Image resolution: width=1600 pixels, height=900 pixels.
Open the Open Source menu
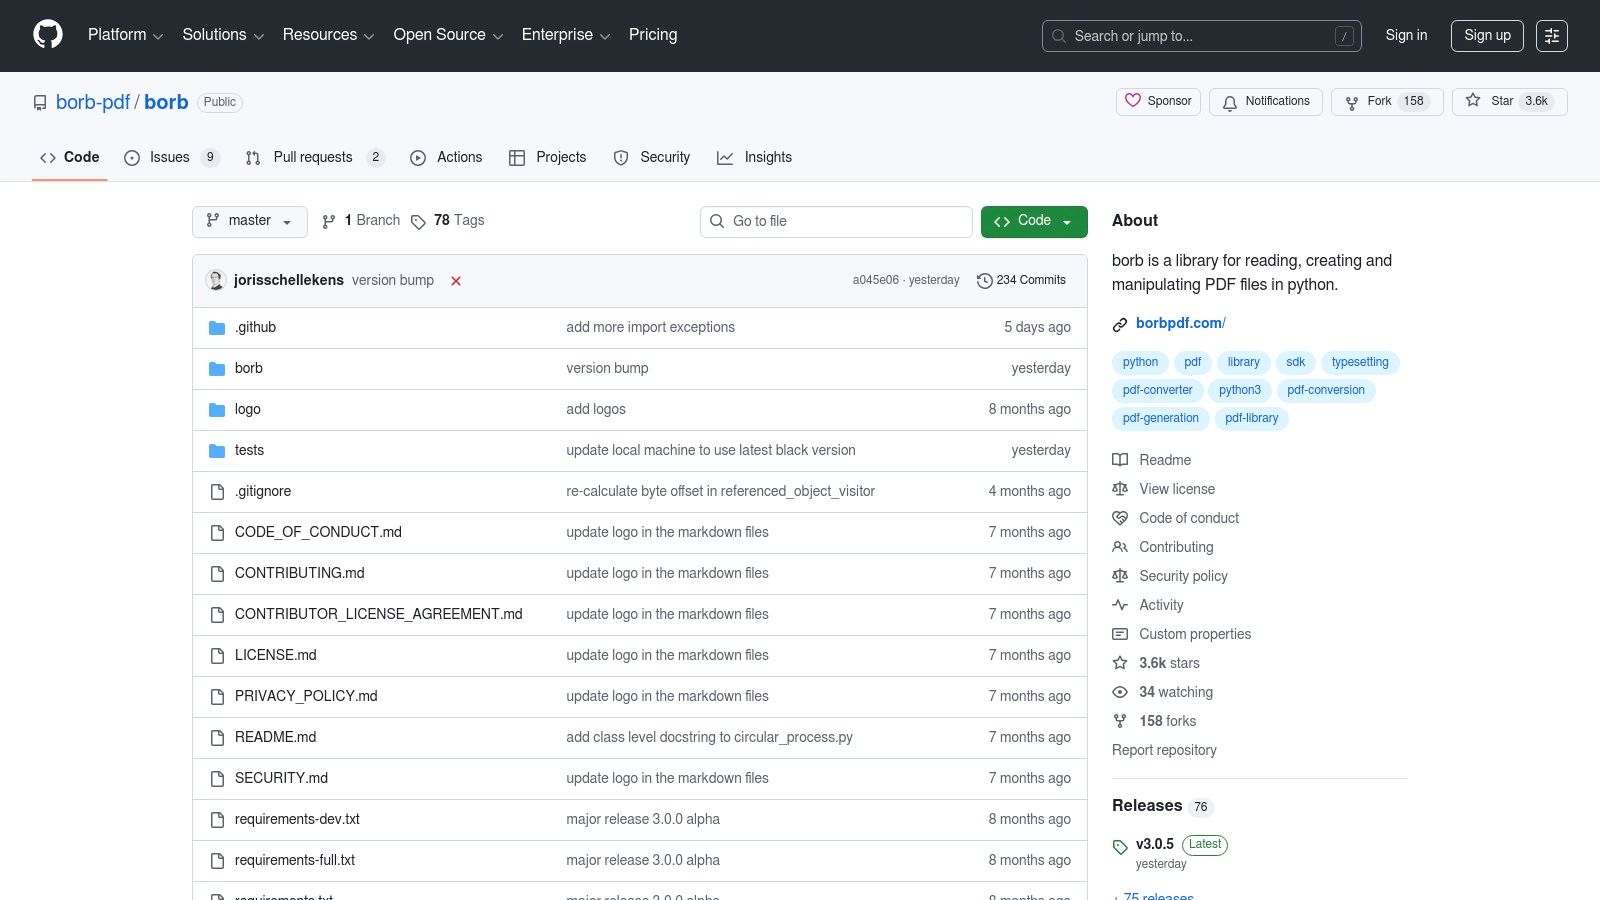447,35
